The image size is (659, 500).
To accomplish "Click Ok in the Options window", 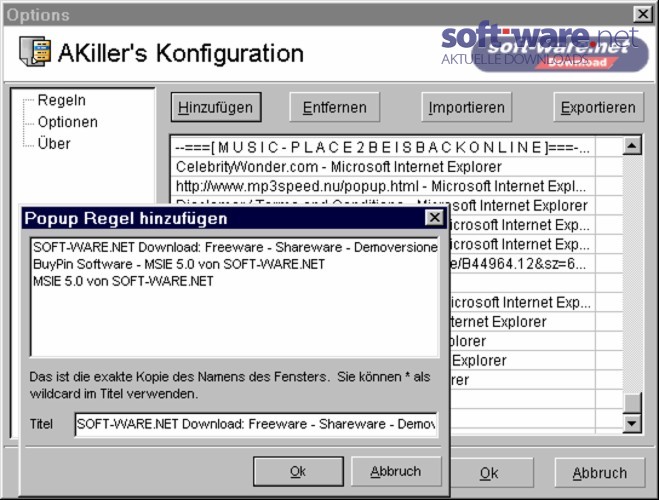I will (490, 473).
